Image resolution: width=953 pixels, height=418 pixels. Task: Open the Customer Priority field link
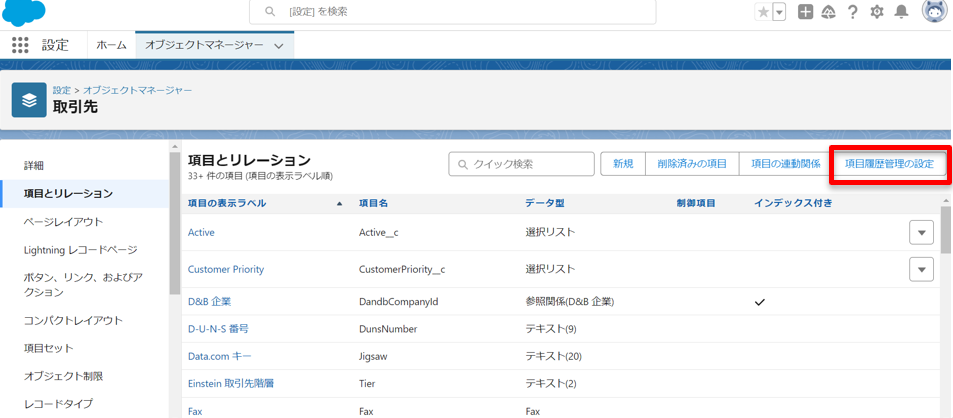[x=226, y=269]
